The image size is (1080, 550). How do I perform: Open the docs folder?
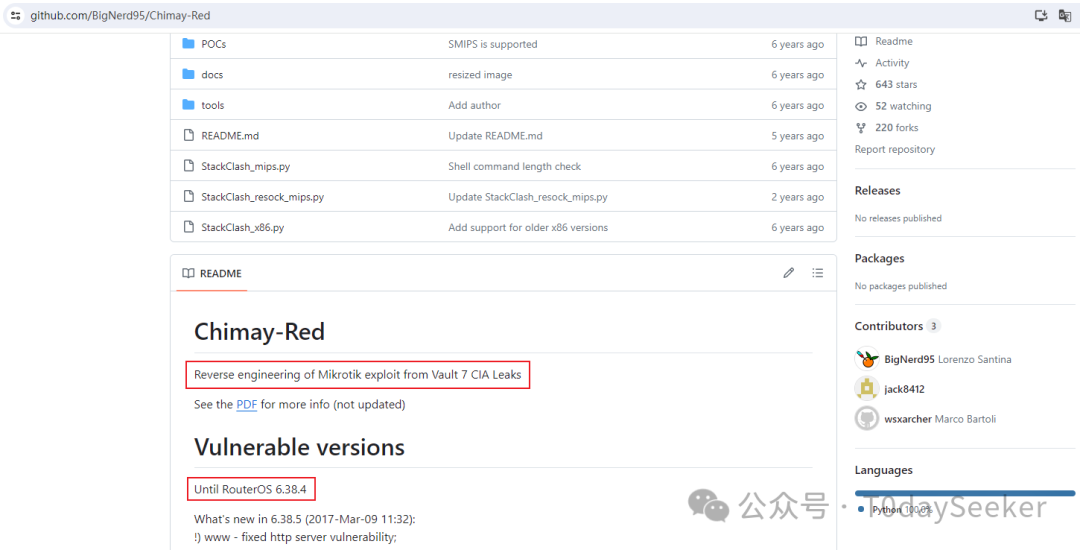pos(212,74)
